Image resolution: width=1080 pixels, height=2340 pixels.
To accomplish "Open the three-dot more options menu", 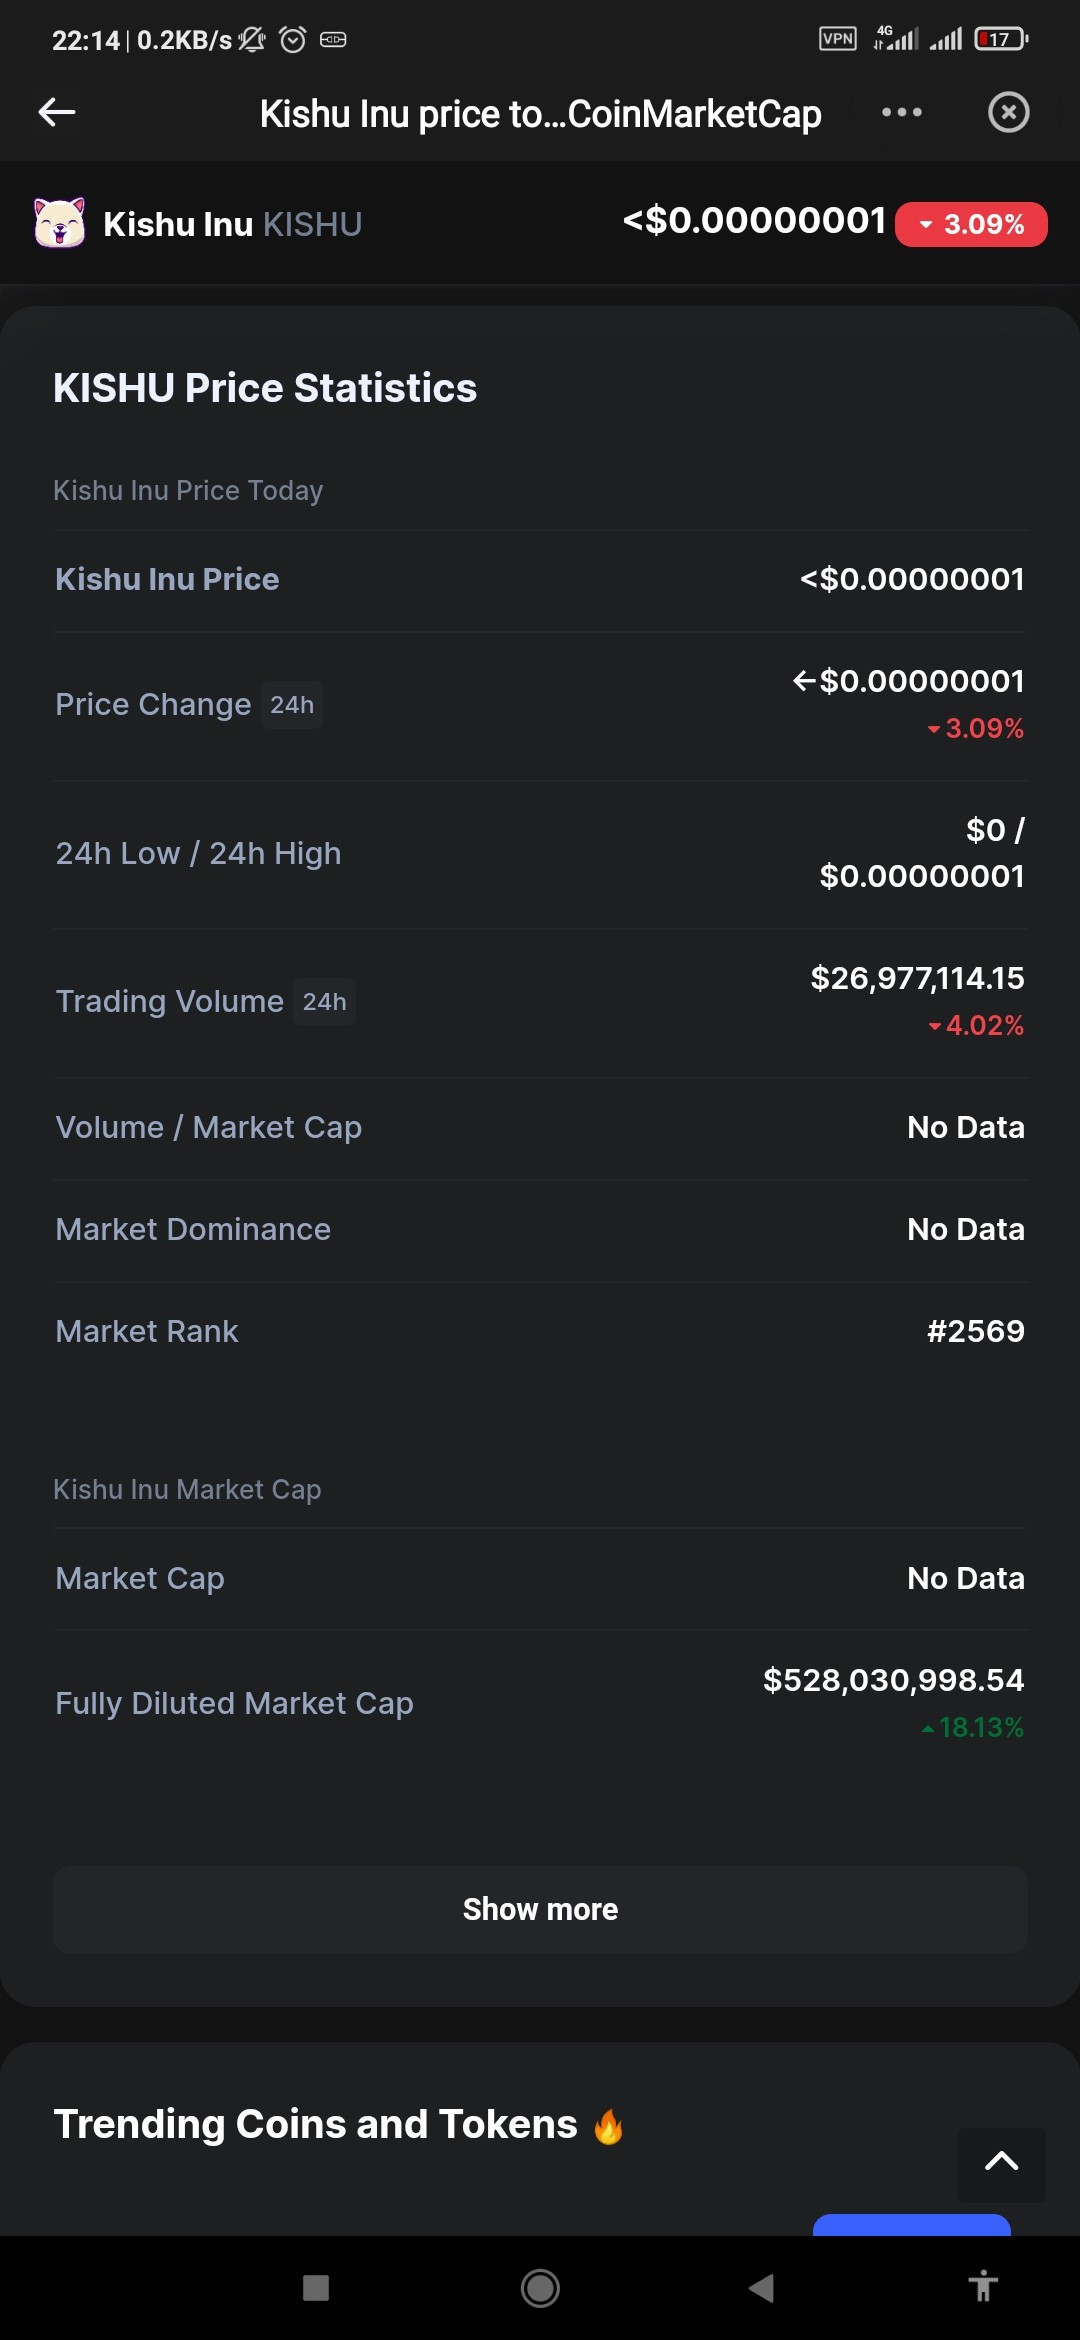I will click(x=901, y=112).
